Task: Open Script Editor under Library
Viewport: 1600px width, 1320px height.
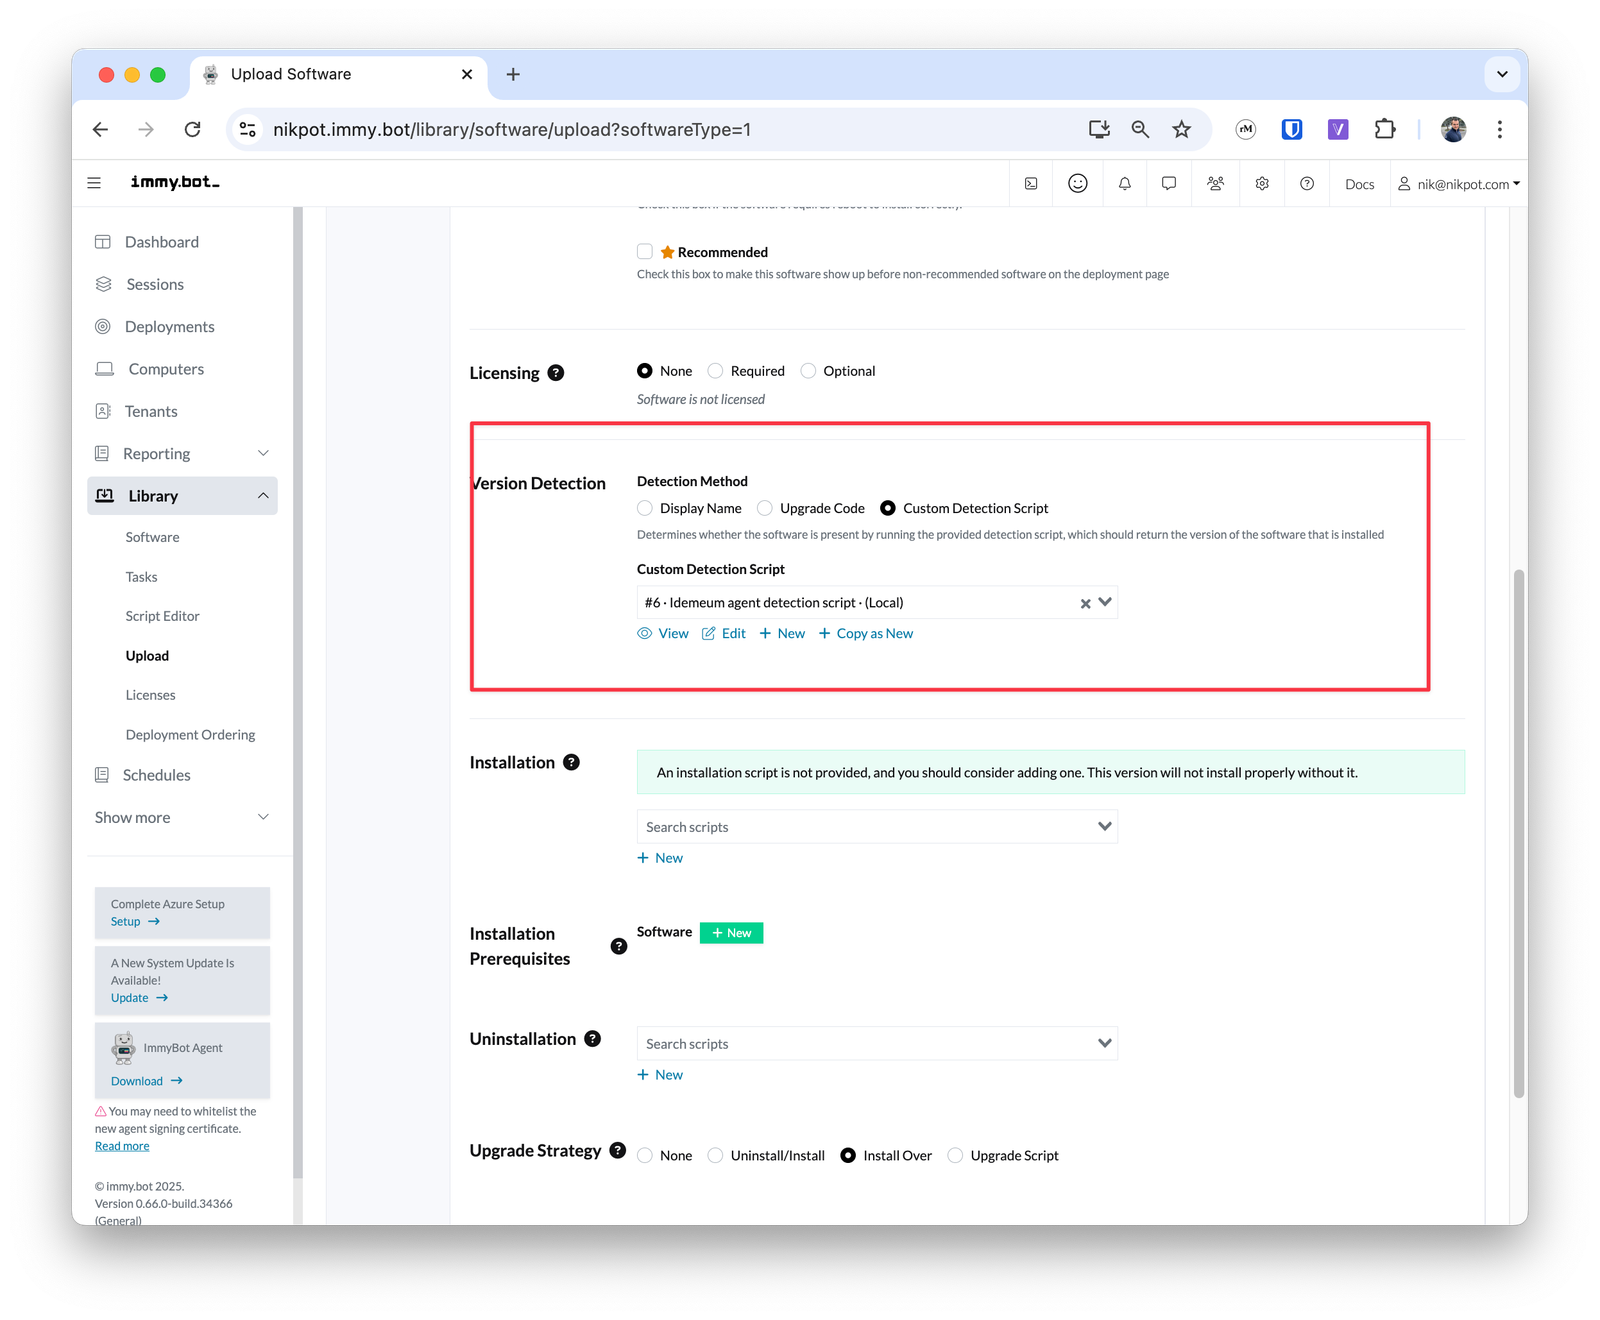Action: click(162, 616)
